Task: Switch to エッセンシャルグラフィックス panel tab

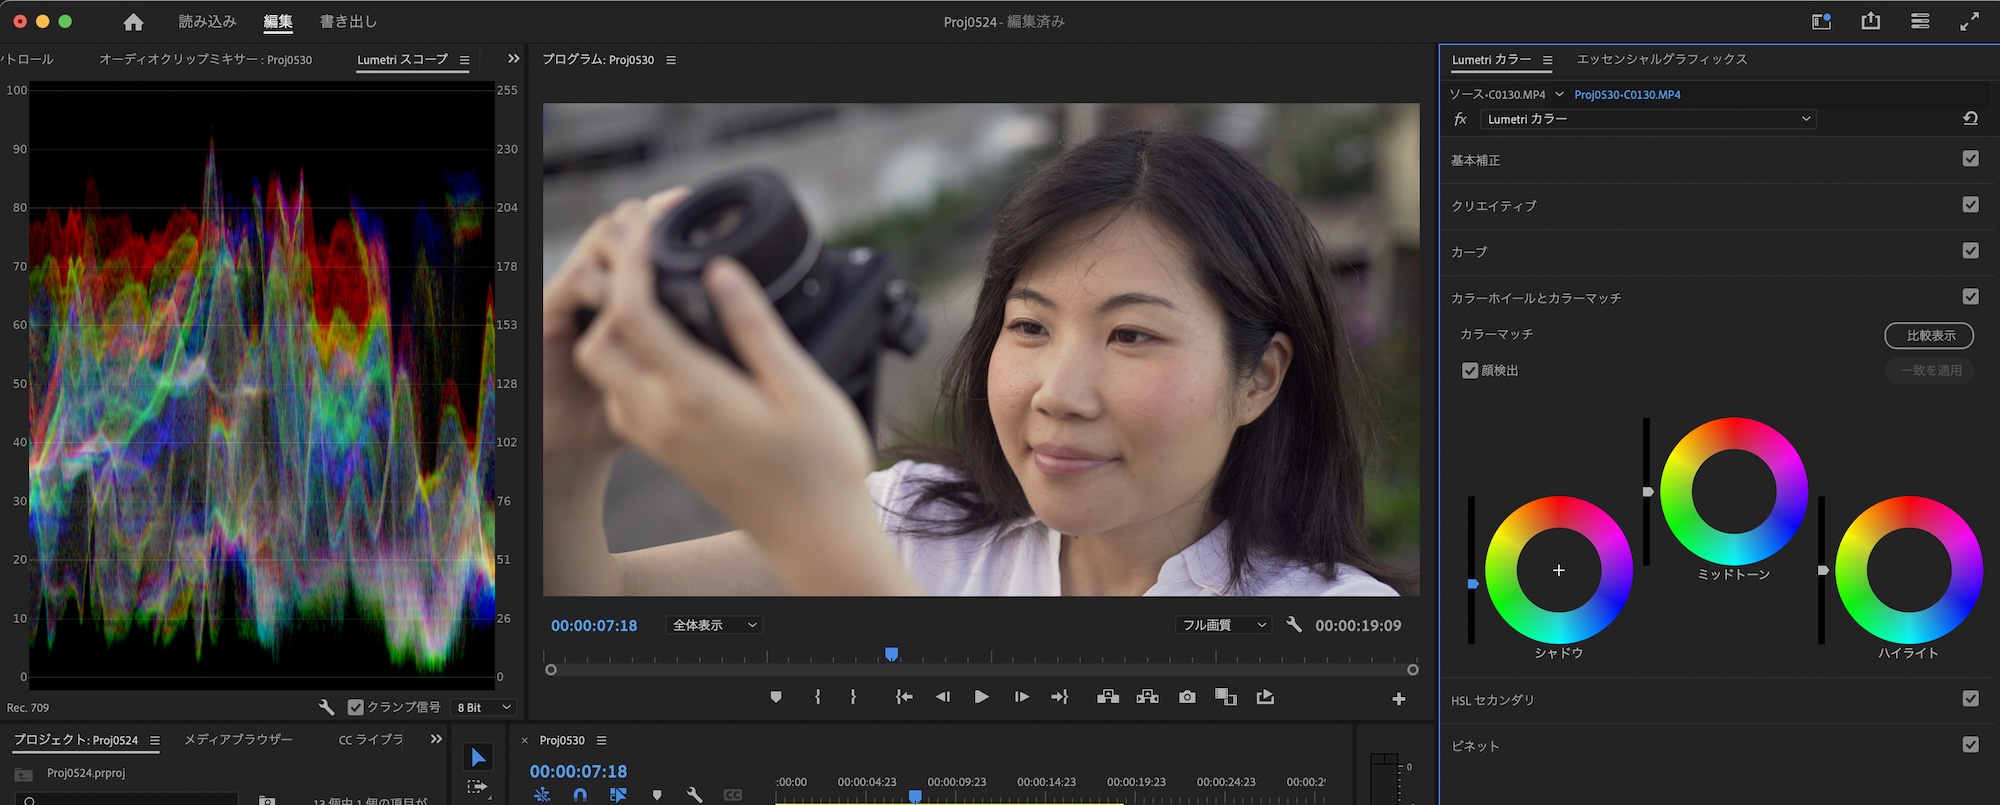Action: (x=1661, y=60)
